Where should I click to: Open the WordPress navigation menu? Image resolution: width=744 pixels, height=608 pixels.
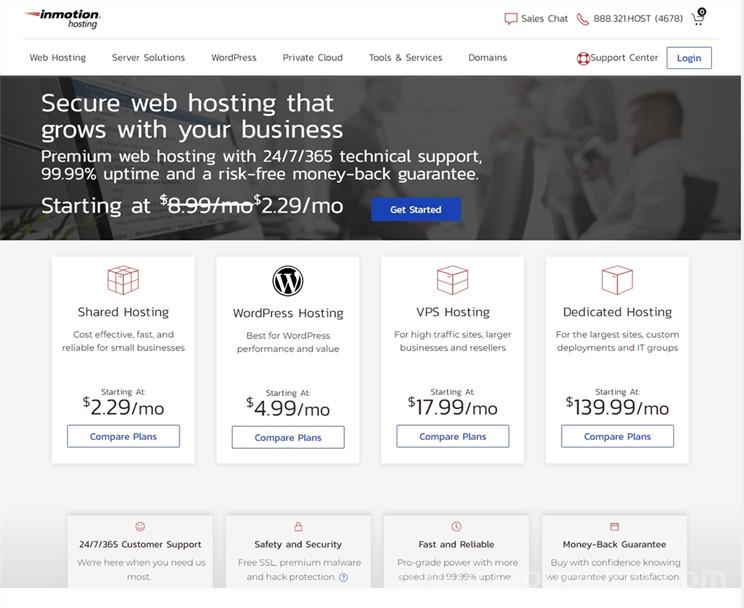click(x=233, y=57)
